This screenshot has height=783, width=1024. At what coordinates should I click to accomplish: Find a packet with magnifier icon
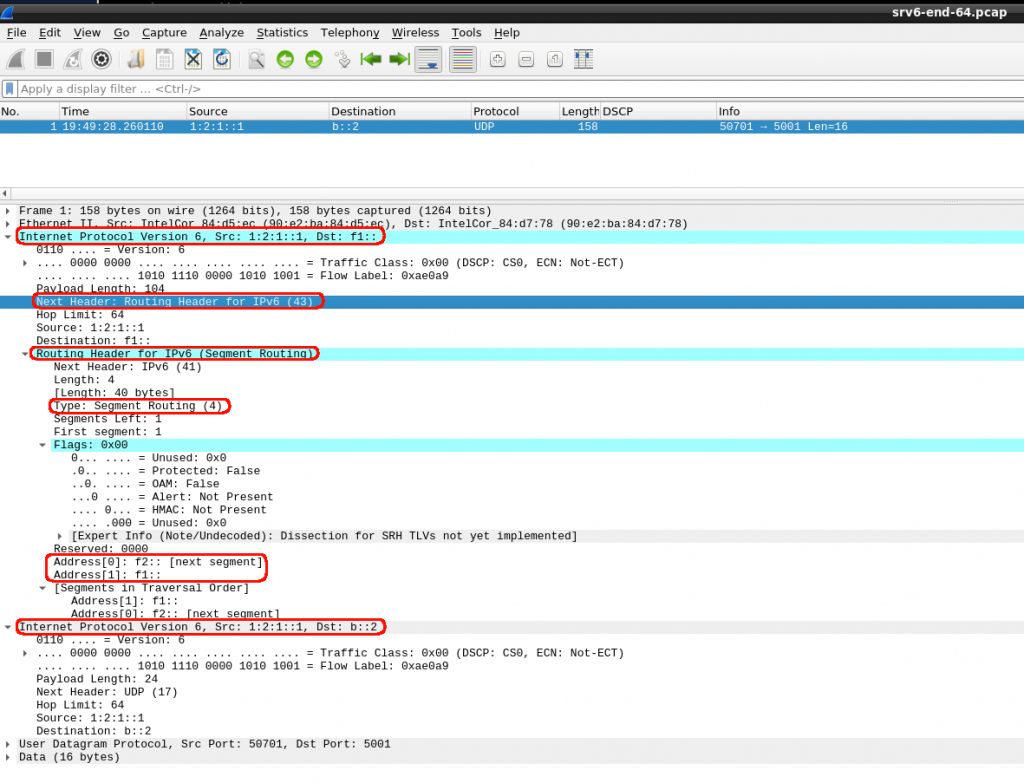257,59
